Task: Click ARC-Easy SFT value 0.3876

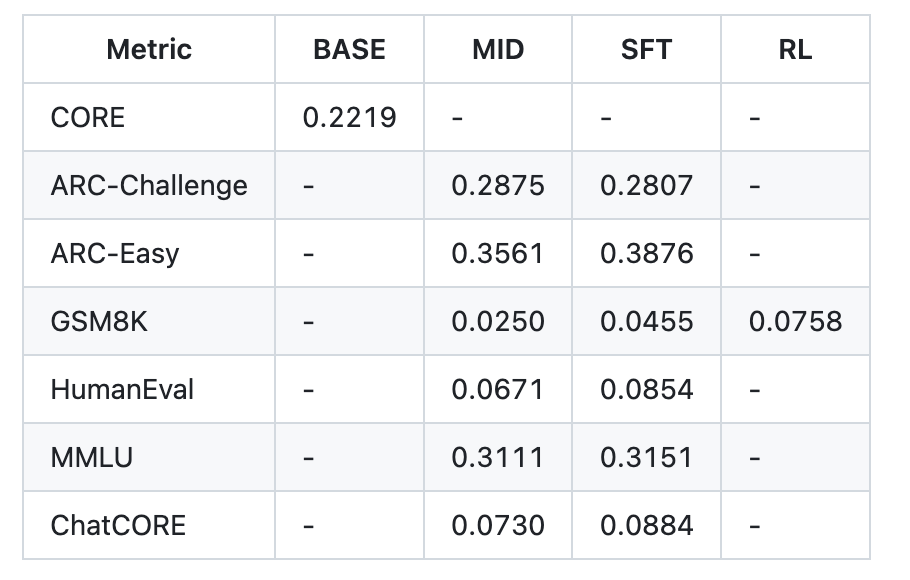Action: tap(646, 253)
